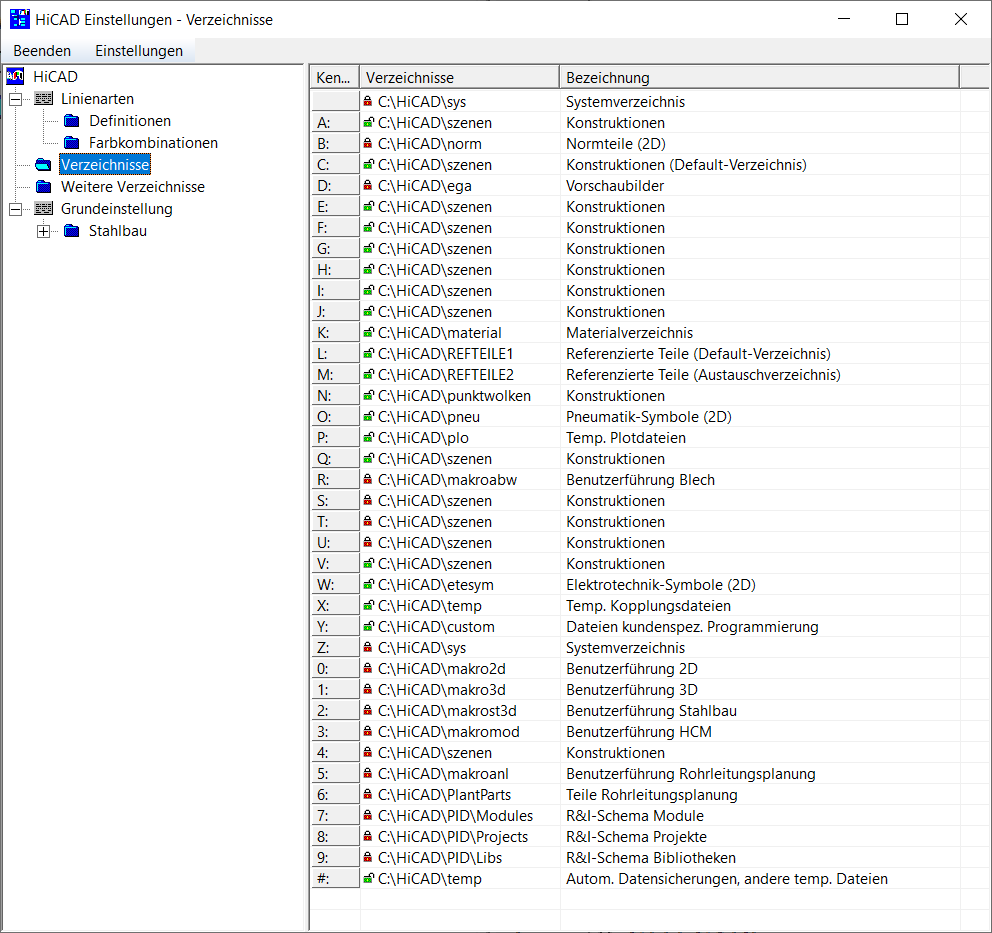
Task: Click the Definitionen folder icon
Action: click(x=71, y=121)
